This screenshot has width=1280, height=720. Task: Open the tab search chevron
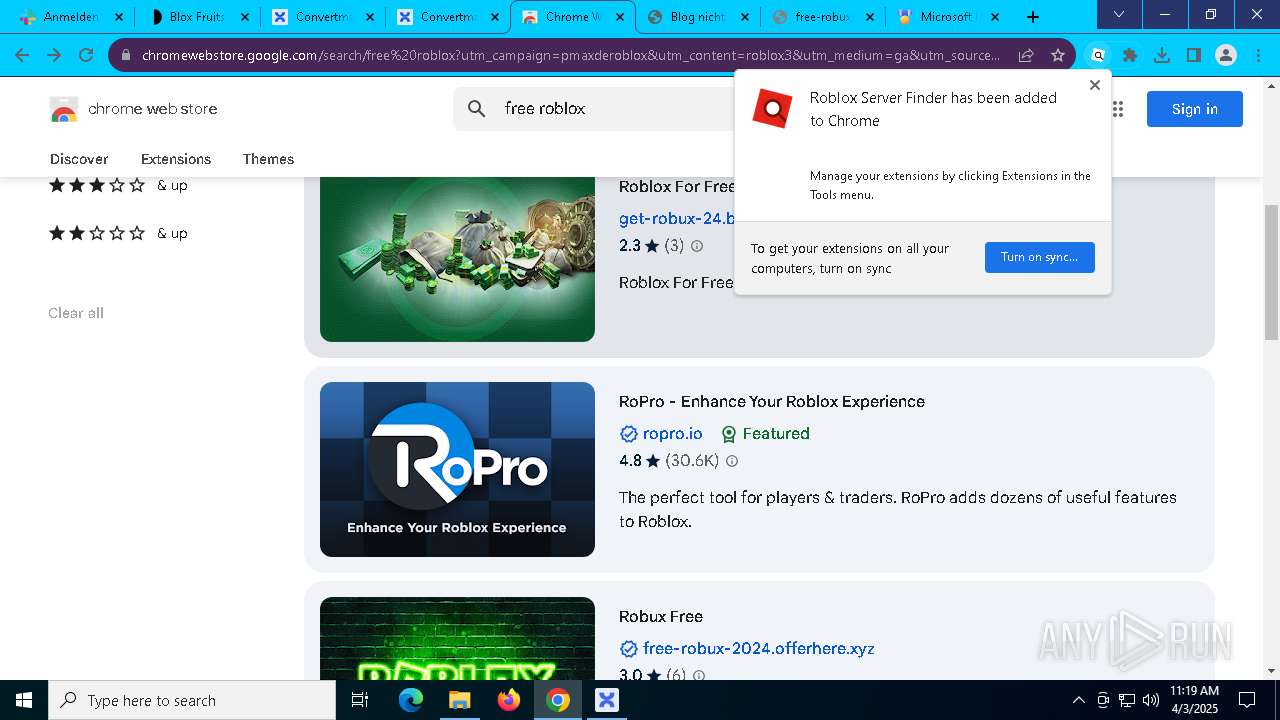[1118, 15]
